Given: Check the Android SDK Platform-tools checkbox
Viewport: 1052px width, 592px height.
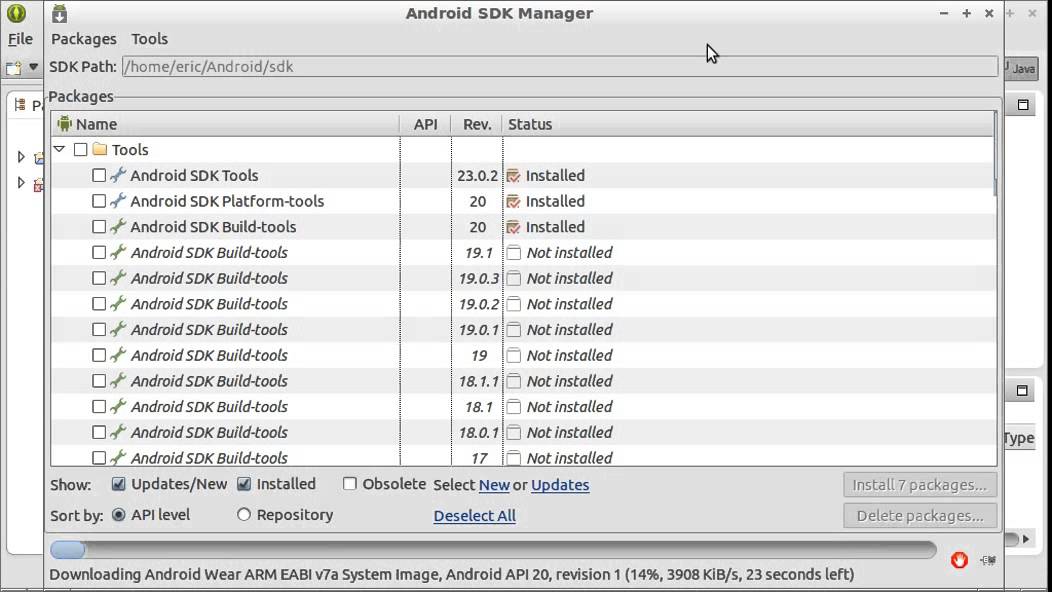Looking at the screenshot, I should 99,201.
